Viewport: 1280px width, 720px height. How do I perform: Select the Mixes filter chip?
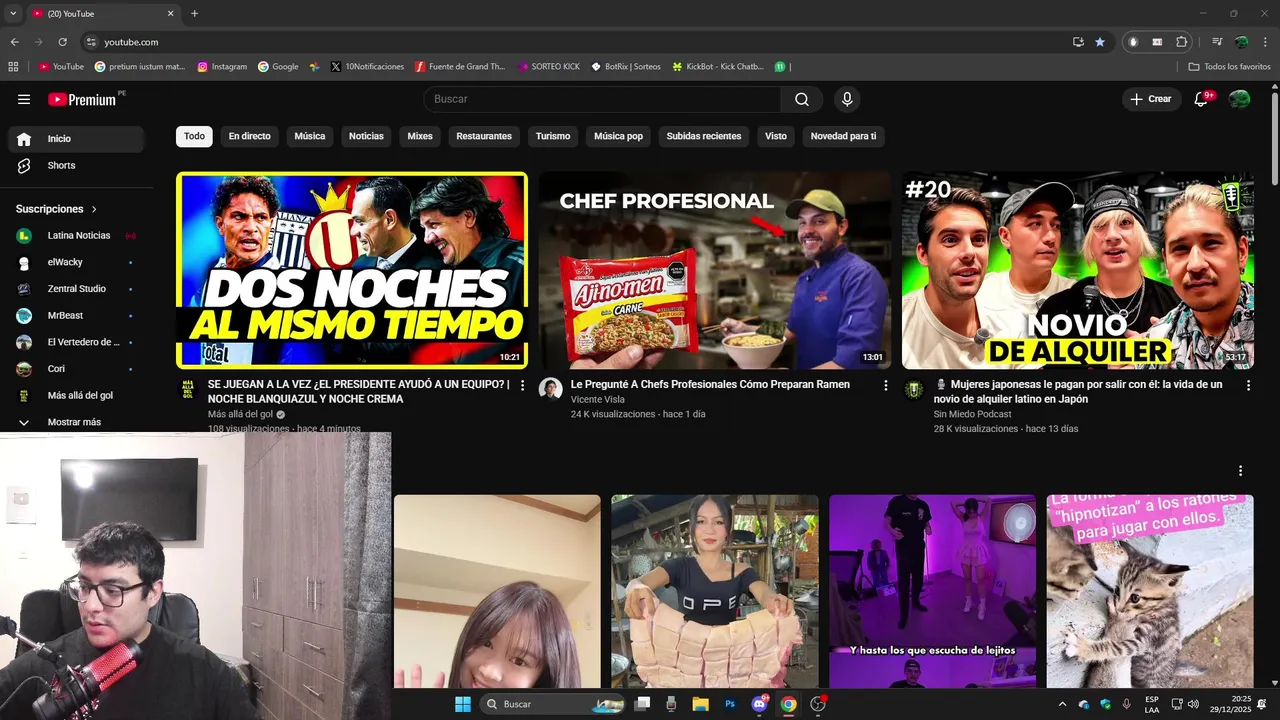click(420, 136)
